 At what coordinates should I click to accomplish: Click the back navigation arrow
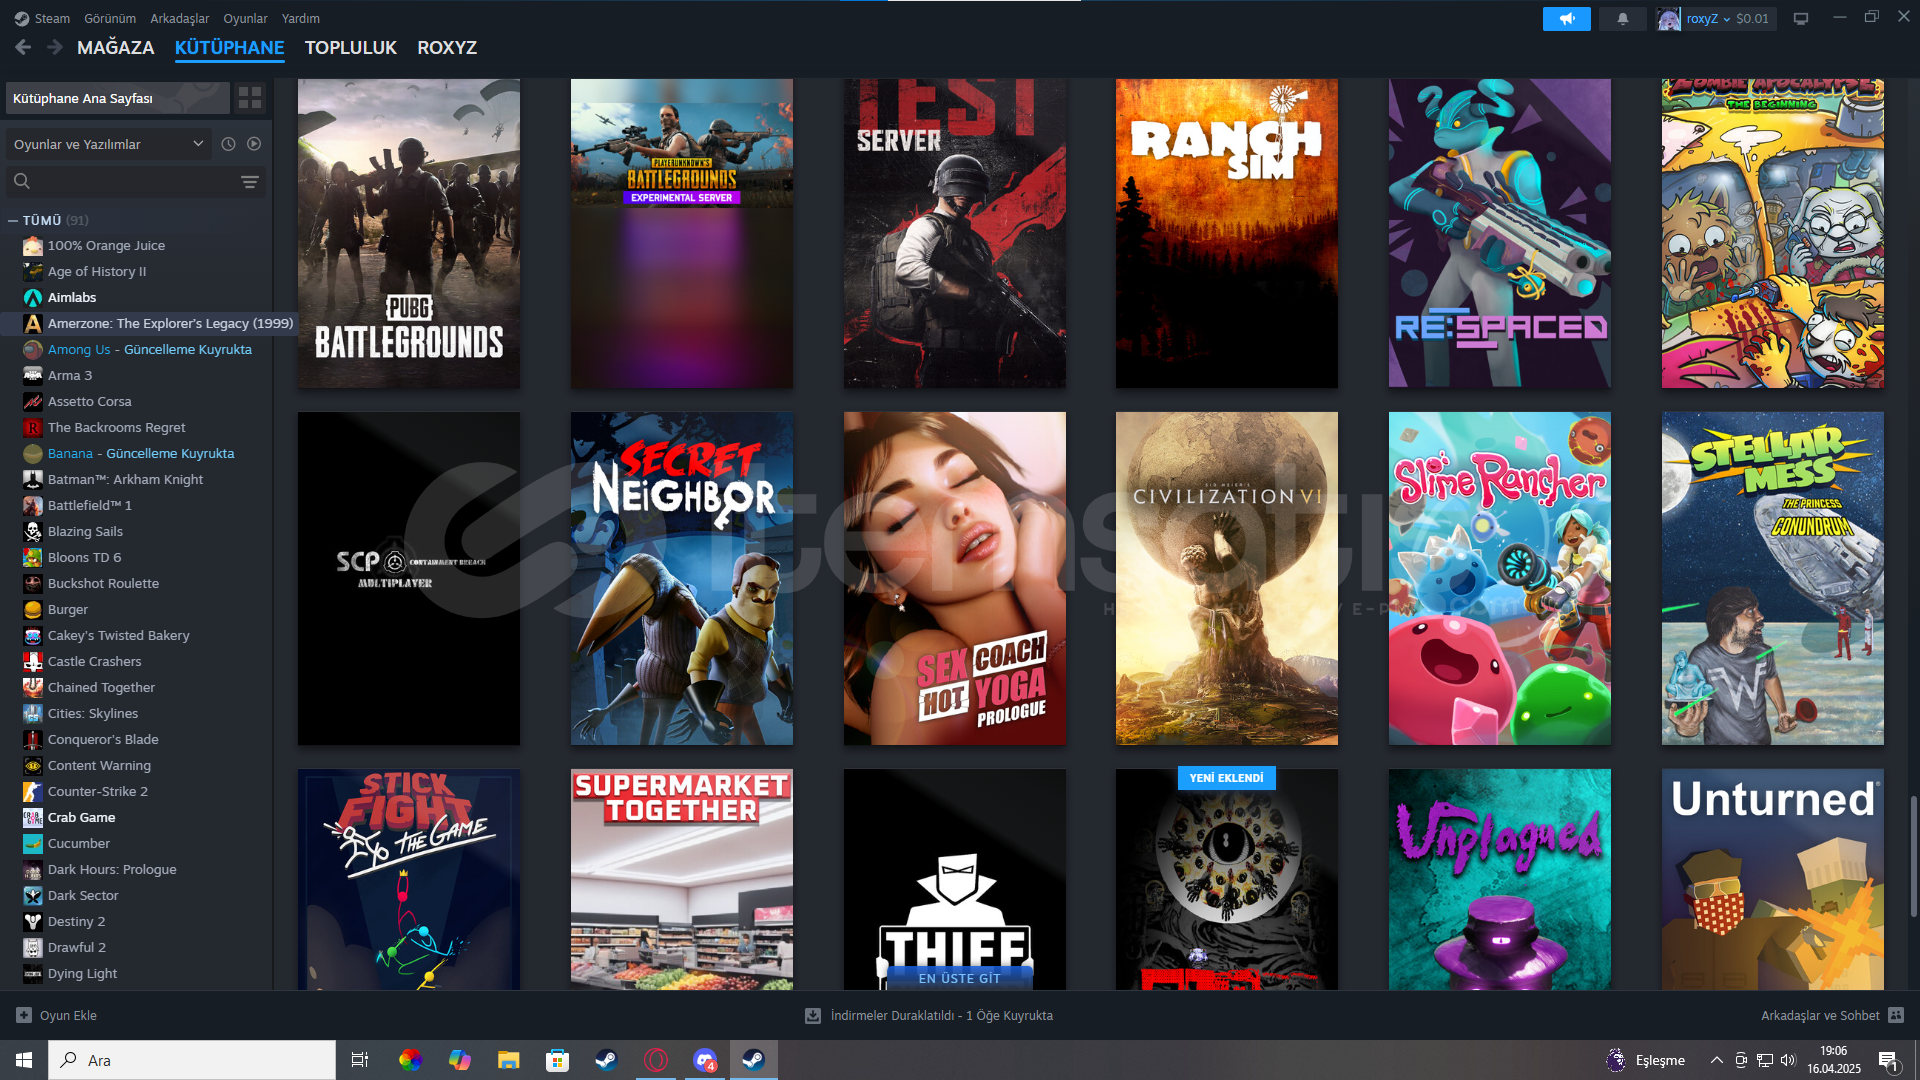click(23, 47)
